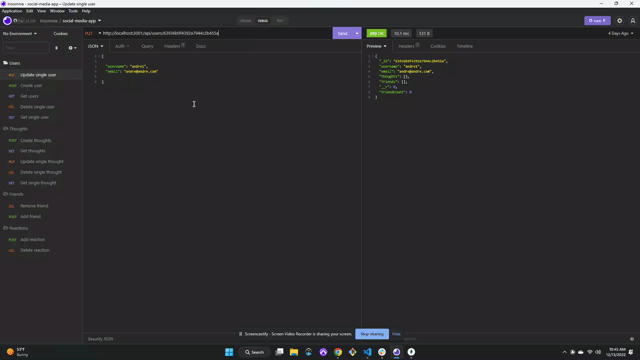
Task: Select the Get single user request
Action: [41, 117]
